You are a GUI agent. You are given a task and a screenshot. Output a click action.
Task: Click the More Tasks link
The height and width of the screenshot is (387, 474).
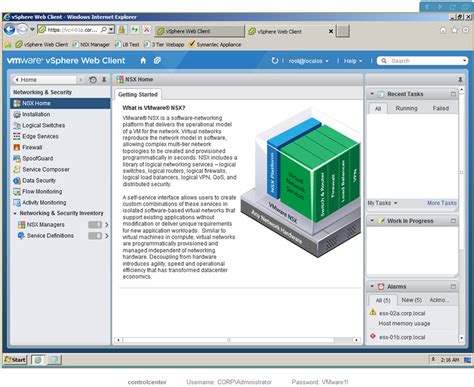[x=442, y=203]
